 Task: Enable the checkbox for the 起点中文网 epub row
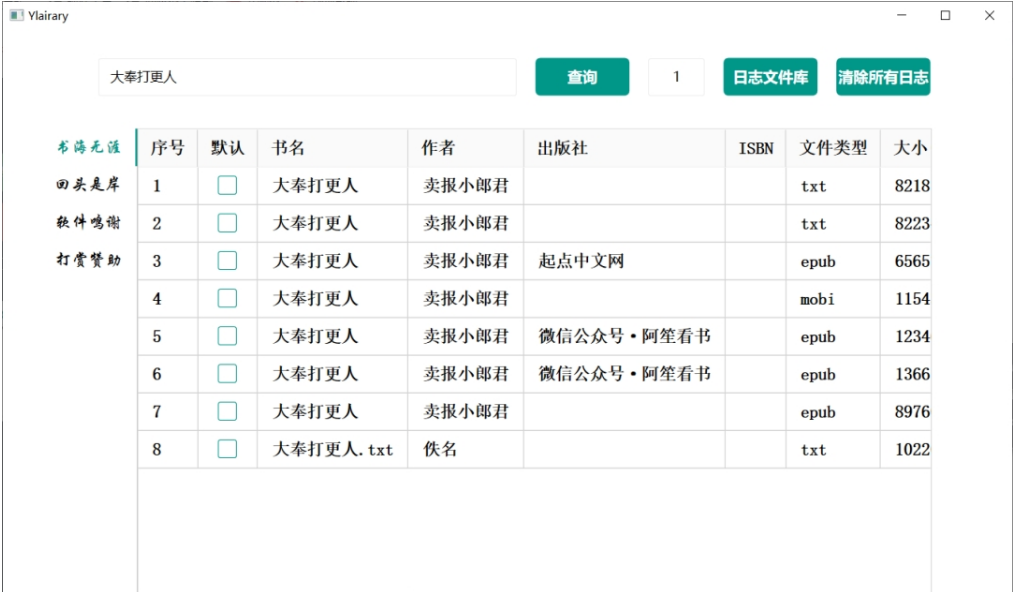pos(228,261)
